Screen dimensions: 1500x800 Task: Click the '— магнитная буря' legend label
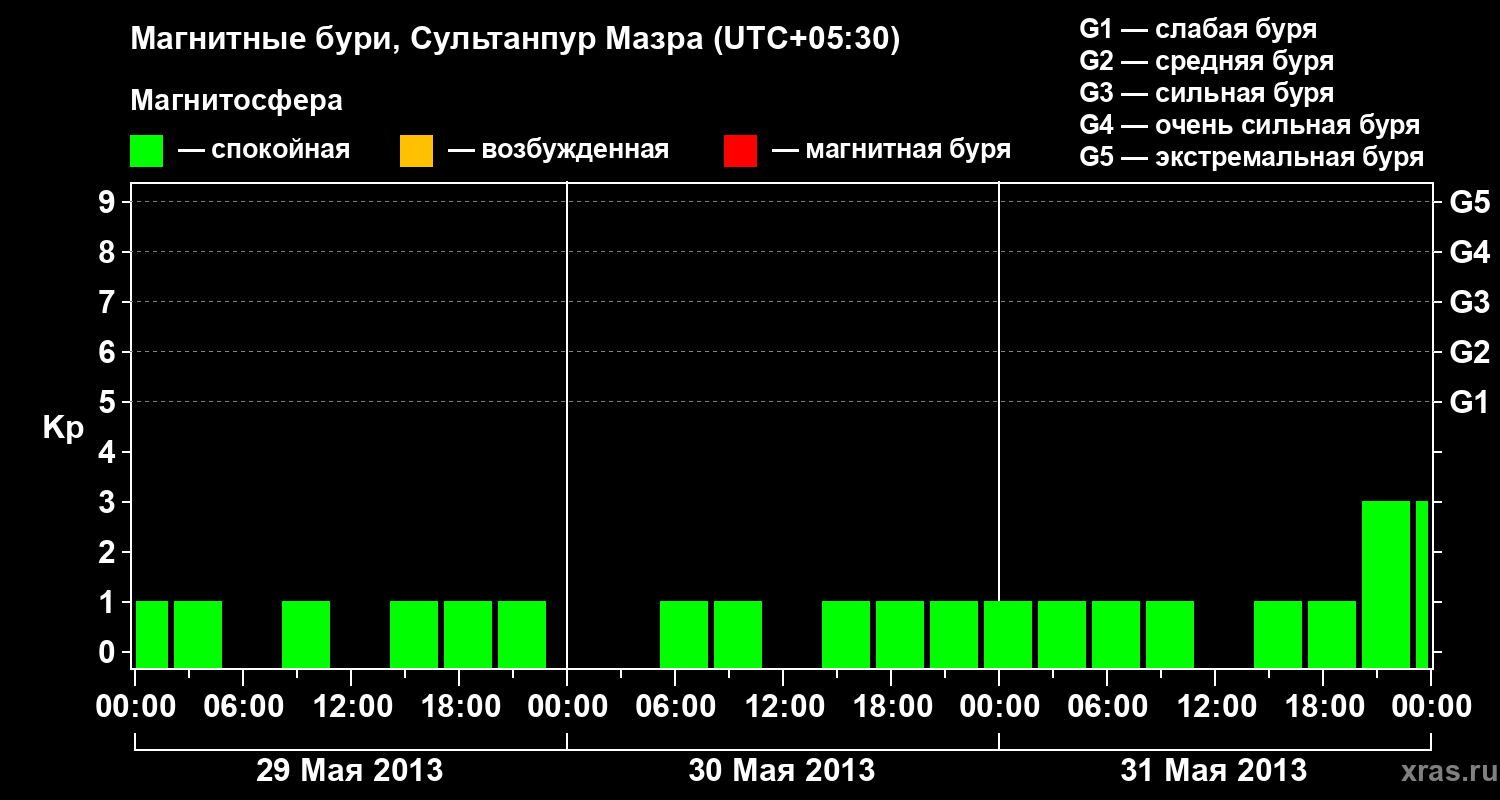pyautogui.click(x=892, y=150)
